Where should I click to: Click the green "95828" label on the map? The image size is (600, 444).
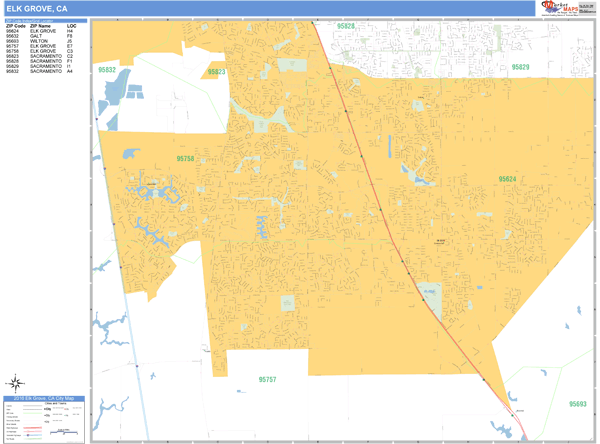346,26
